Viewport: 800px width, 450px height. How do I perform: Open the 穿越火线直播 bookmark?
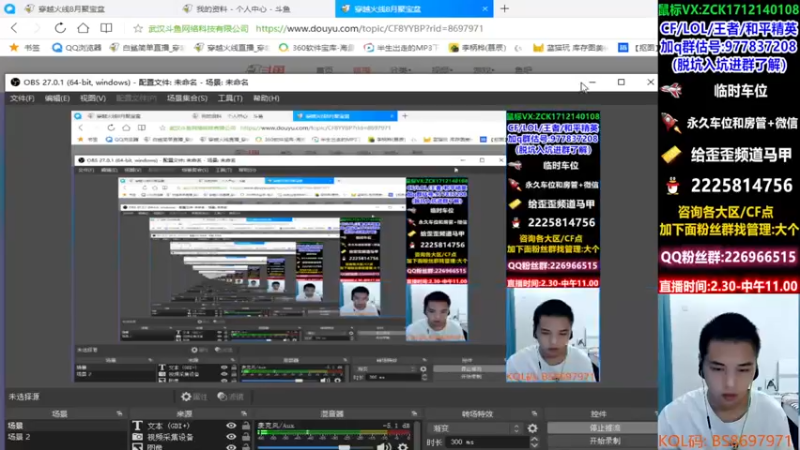coord(231,47)
